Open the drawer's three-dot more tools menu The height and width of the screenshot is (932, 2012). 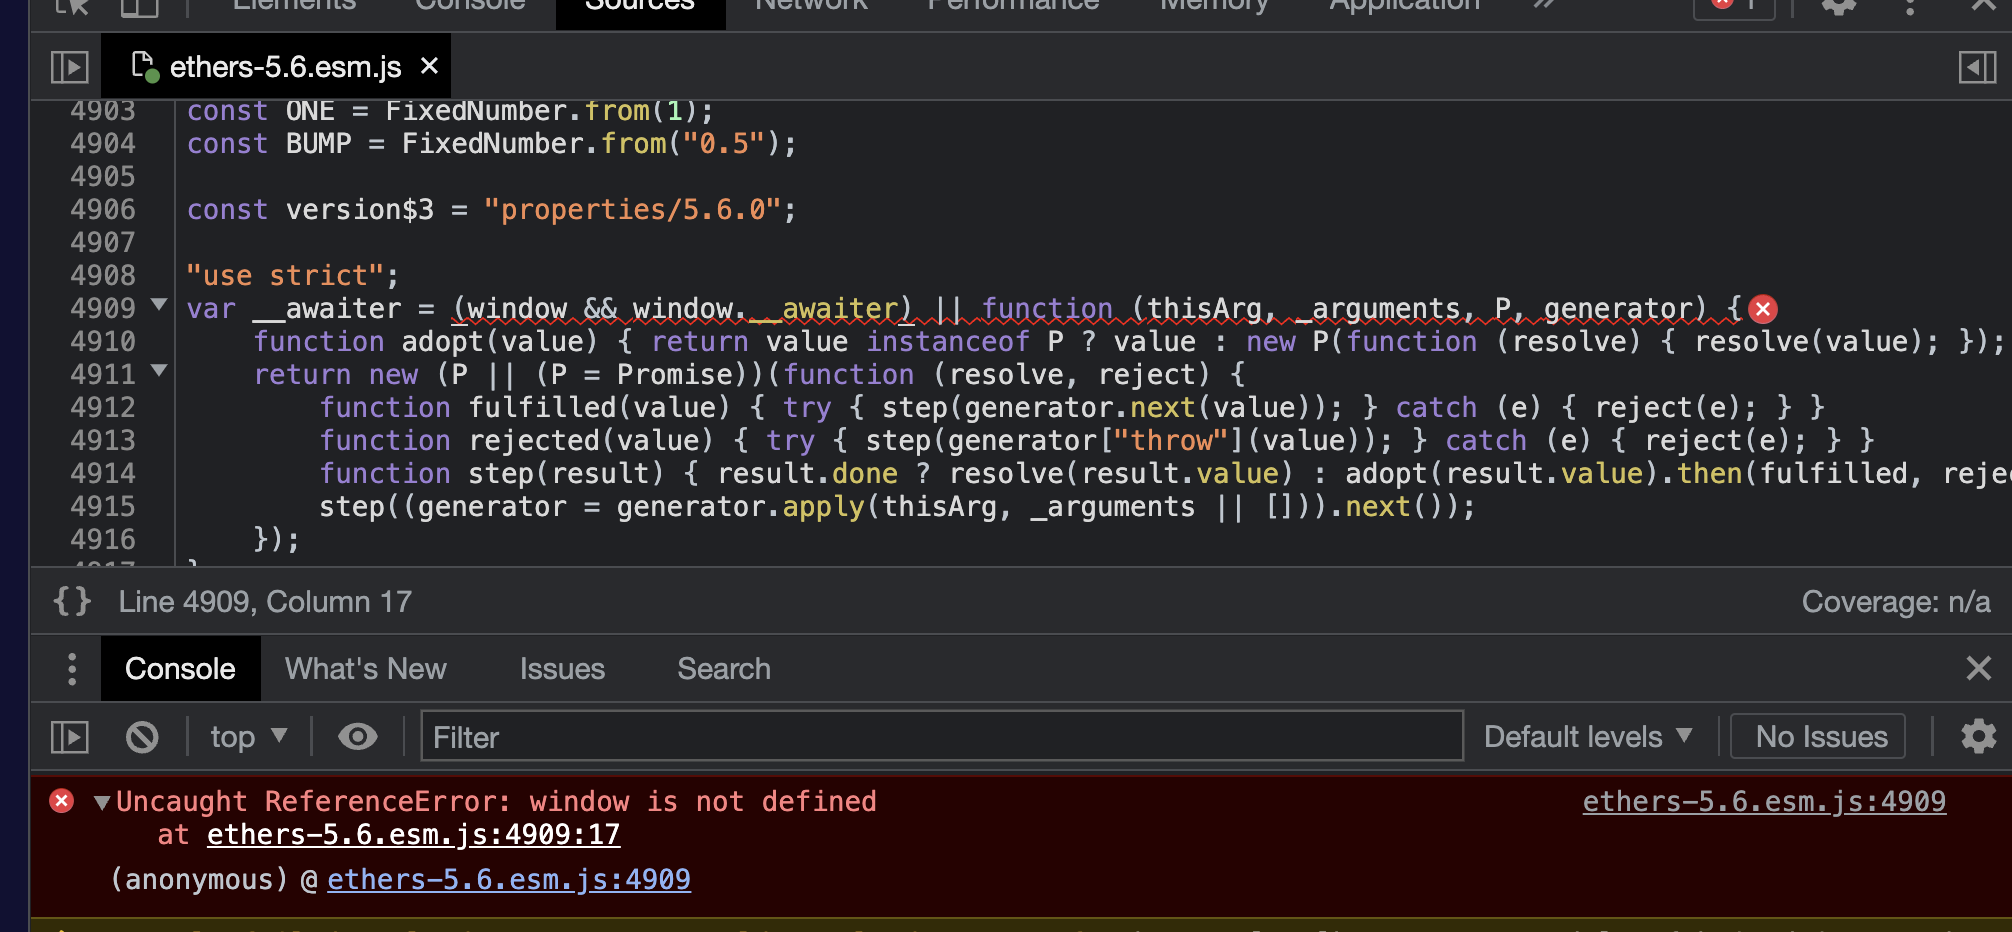pyautogui.click(x=72, y=669)
